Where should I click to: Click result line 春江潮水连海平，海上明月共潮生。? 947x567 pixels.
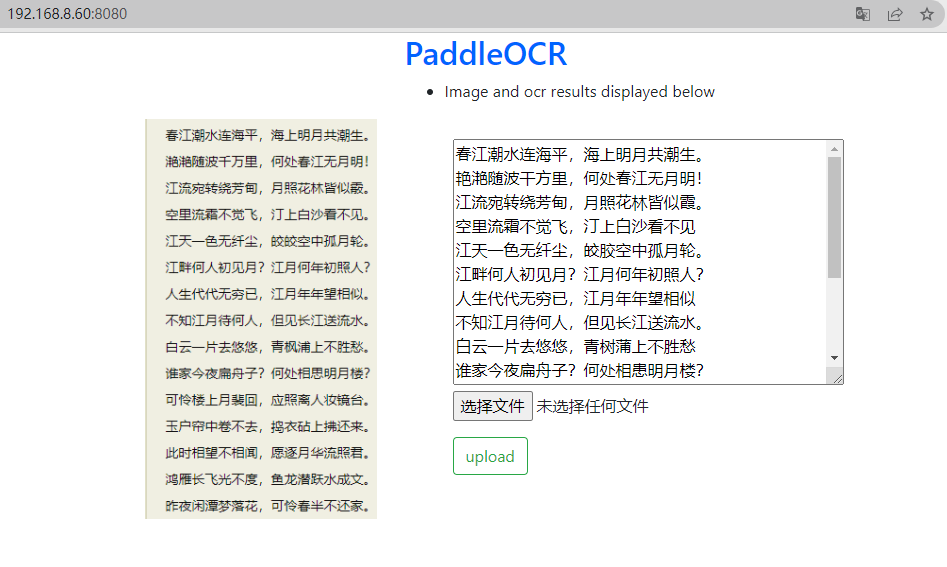(x=580, y=155)
